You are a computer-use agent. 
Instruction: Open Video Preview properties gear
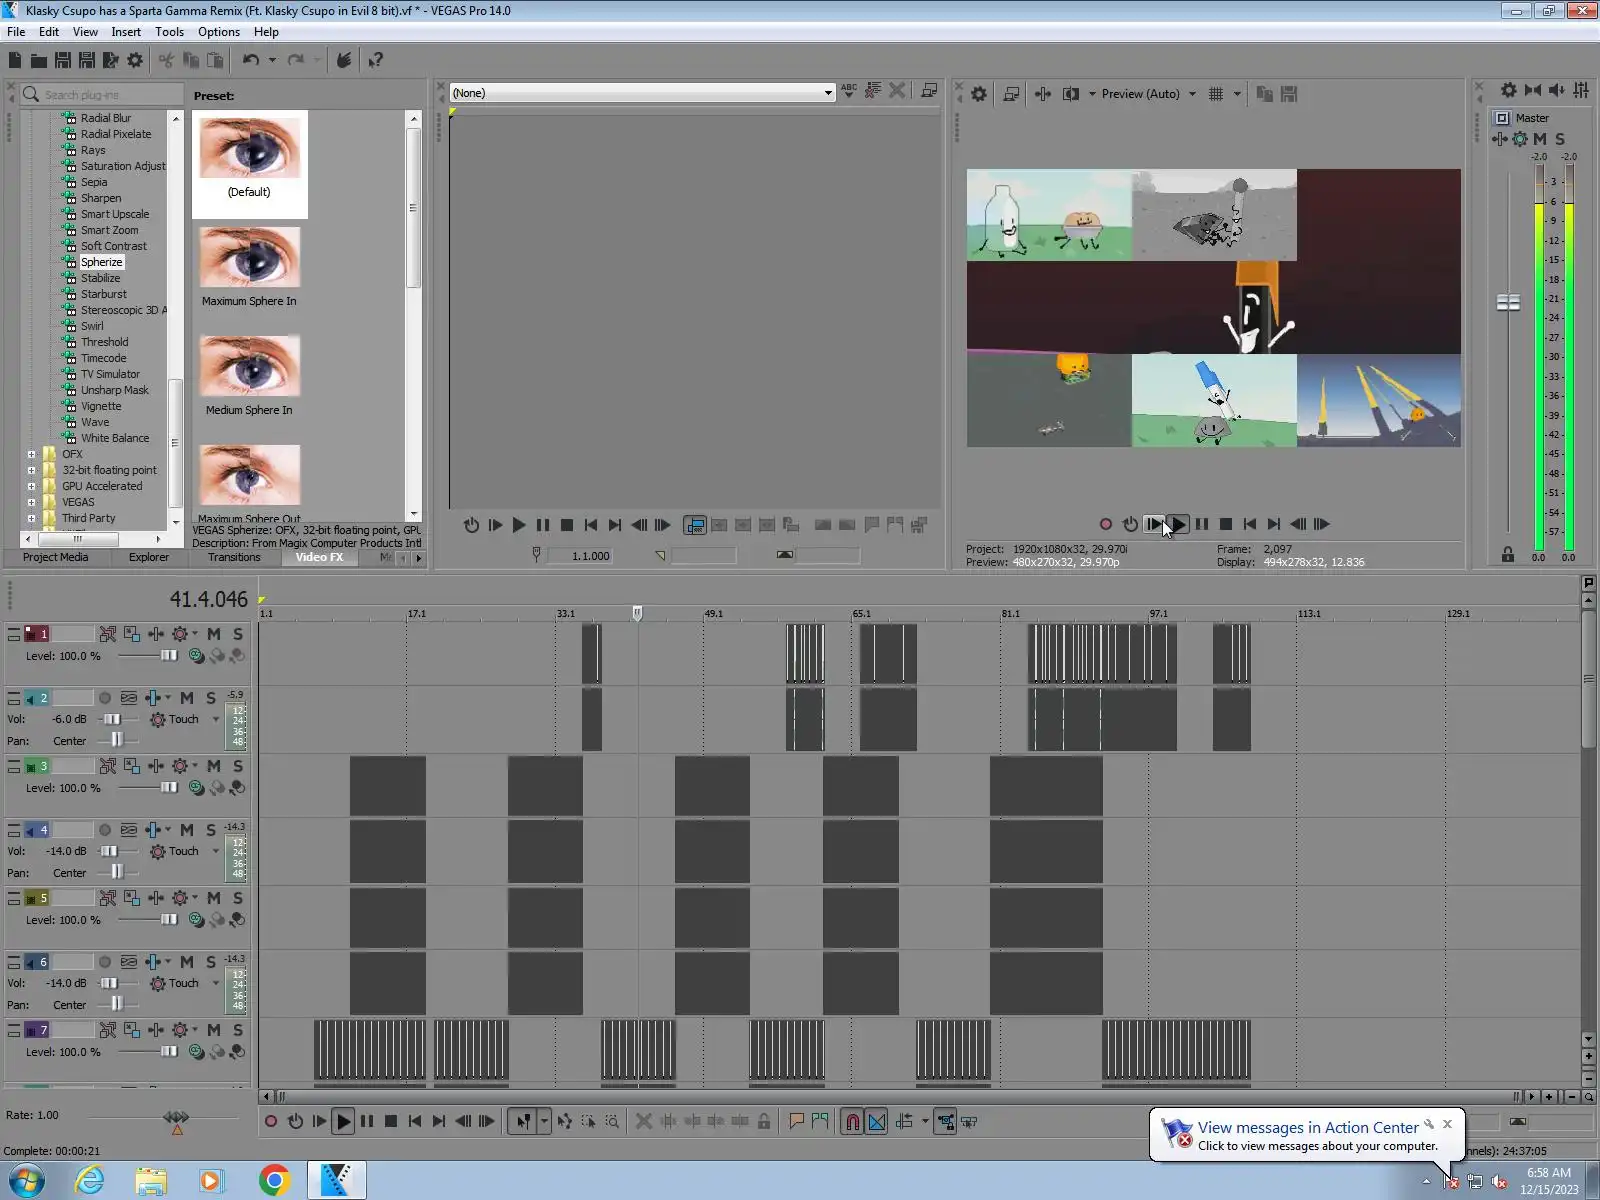(979, 94)
